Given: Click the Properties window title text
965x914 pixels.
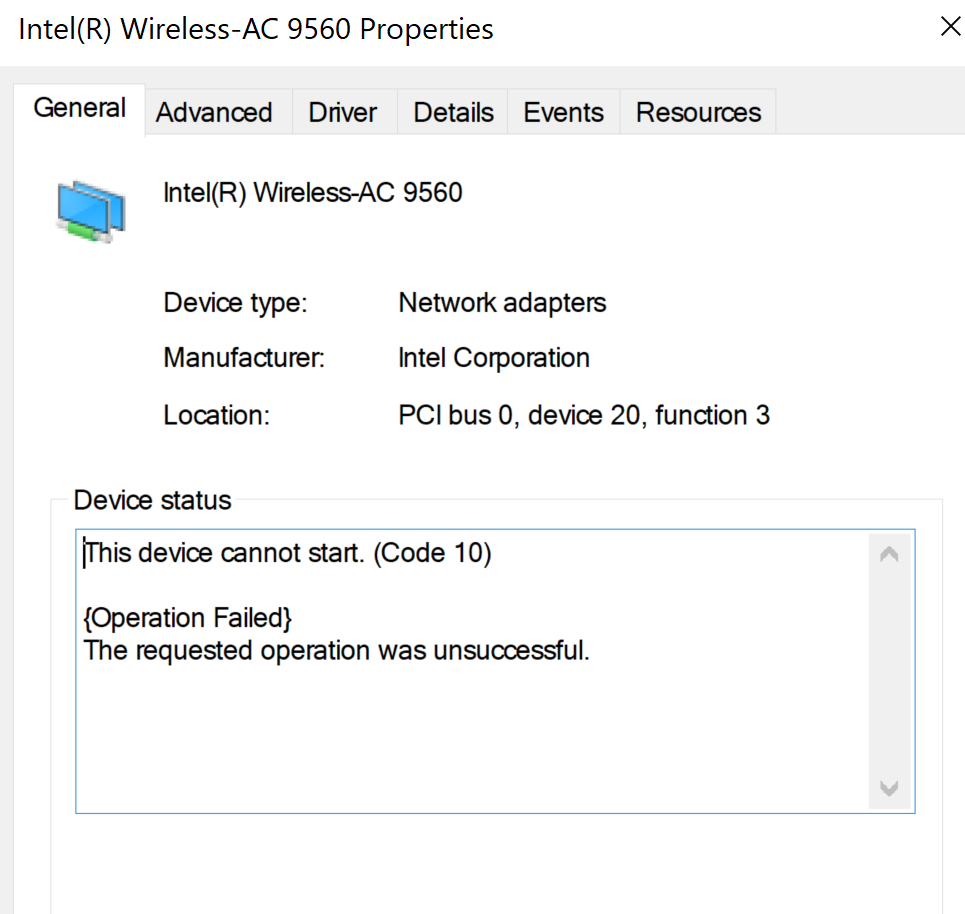Looking at the screenshot, I should click(256, 29).
